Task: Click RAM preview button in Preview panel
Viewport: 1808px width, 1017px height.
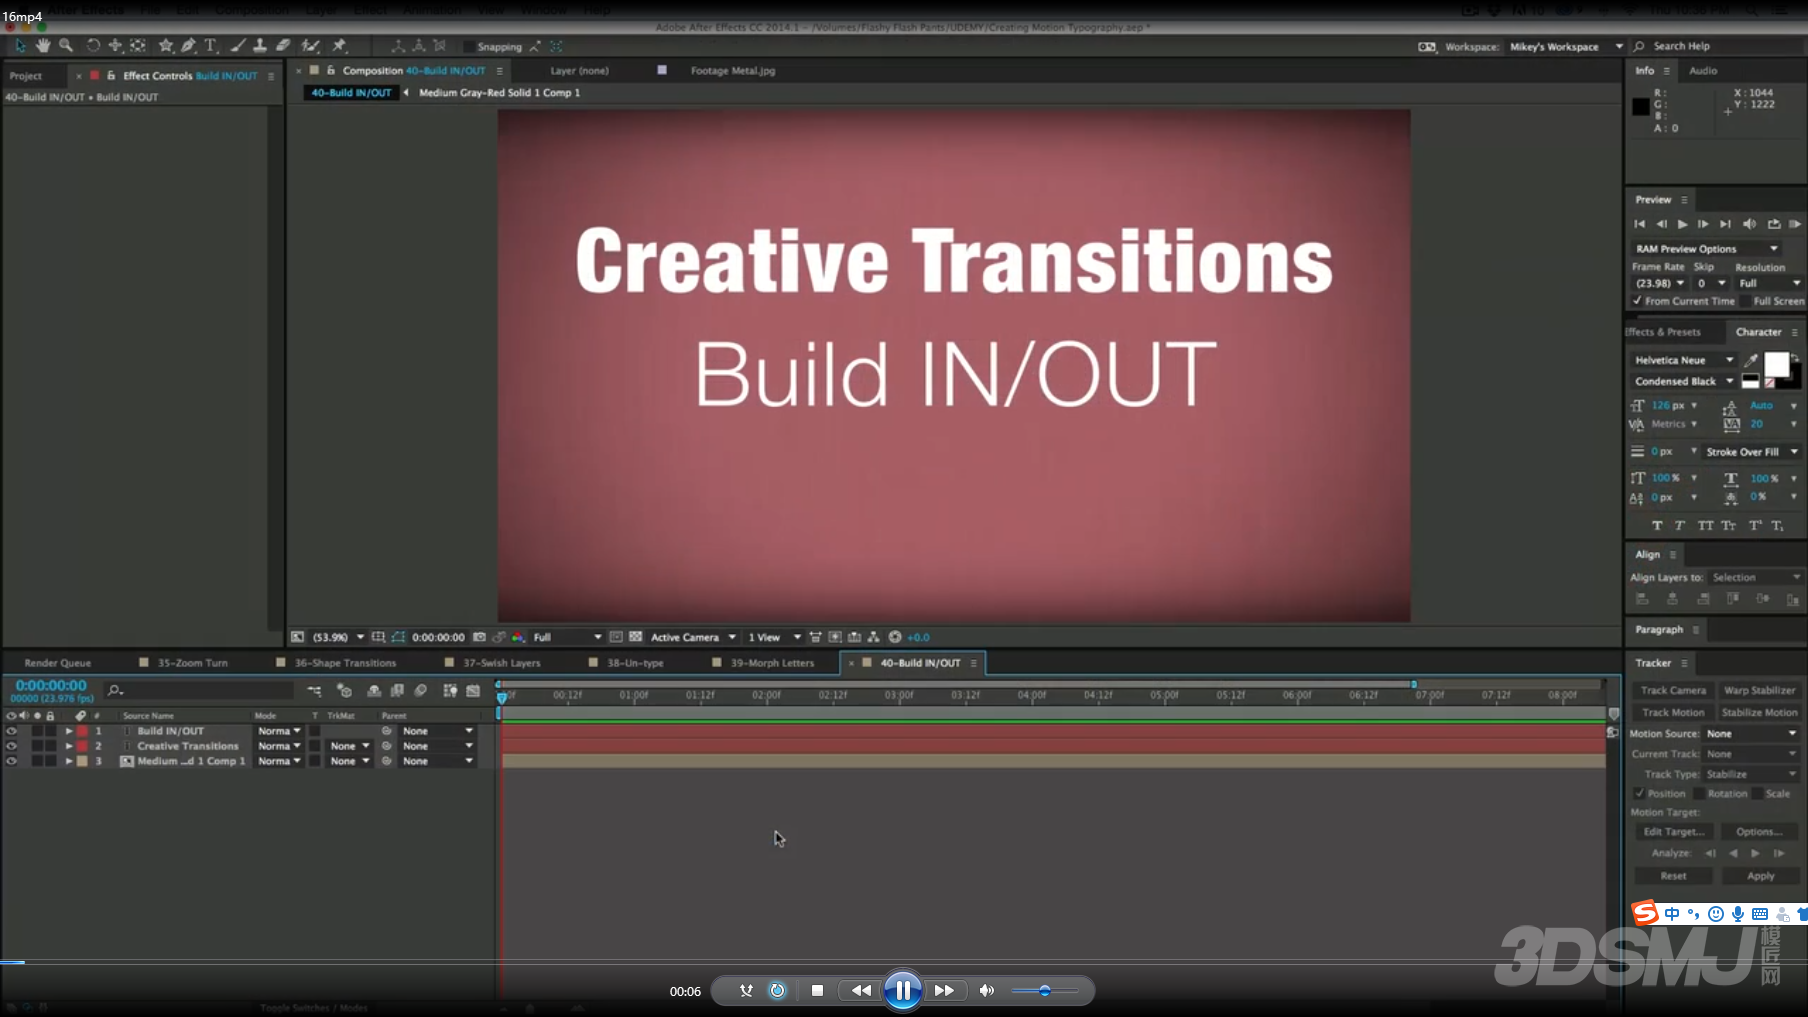Action: (x=1795, y=224)
